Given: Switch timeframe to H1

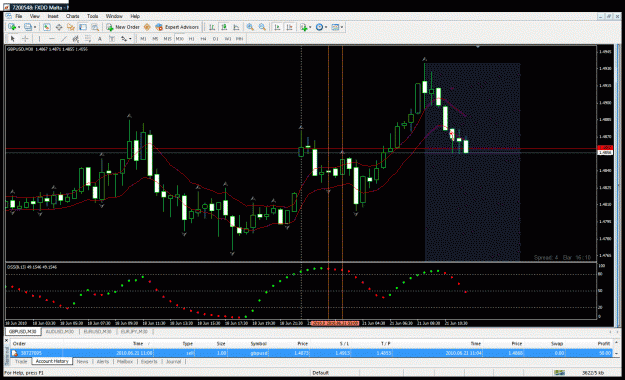Looking at the screenshot, I should click(x=191, y=39).
